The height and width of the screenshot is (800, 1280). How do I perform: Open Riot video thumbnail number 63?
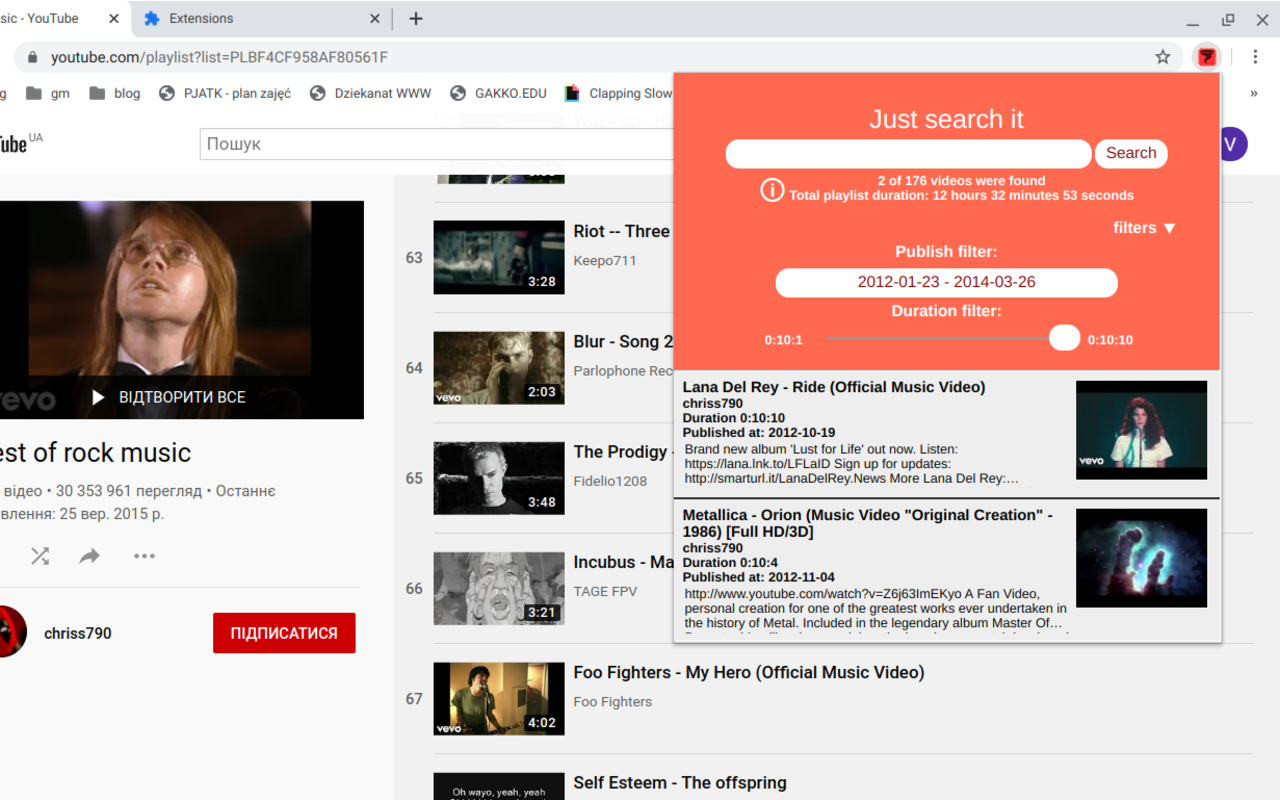(x=499, y=257)
